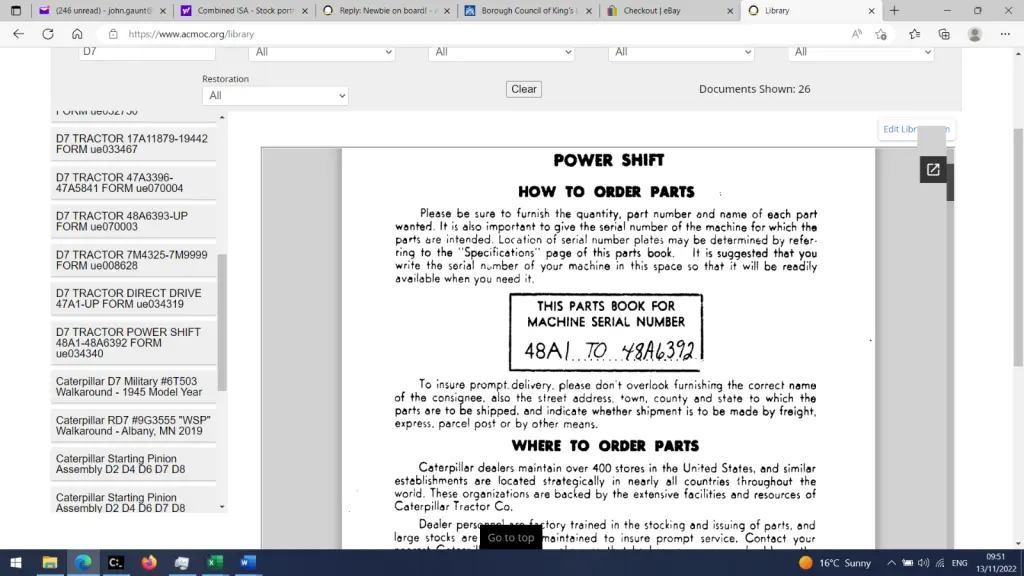Click the page vertical scrollbar thumb
1024x576 pixels.
(x=1018, y=248)
